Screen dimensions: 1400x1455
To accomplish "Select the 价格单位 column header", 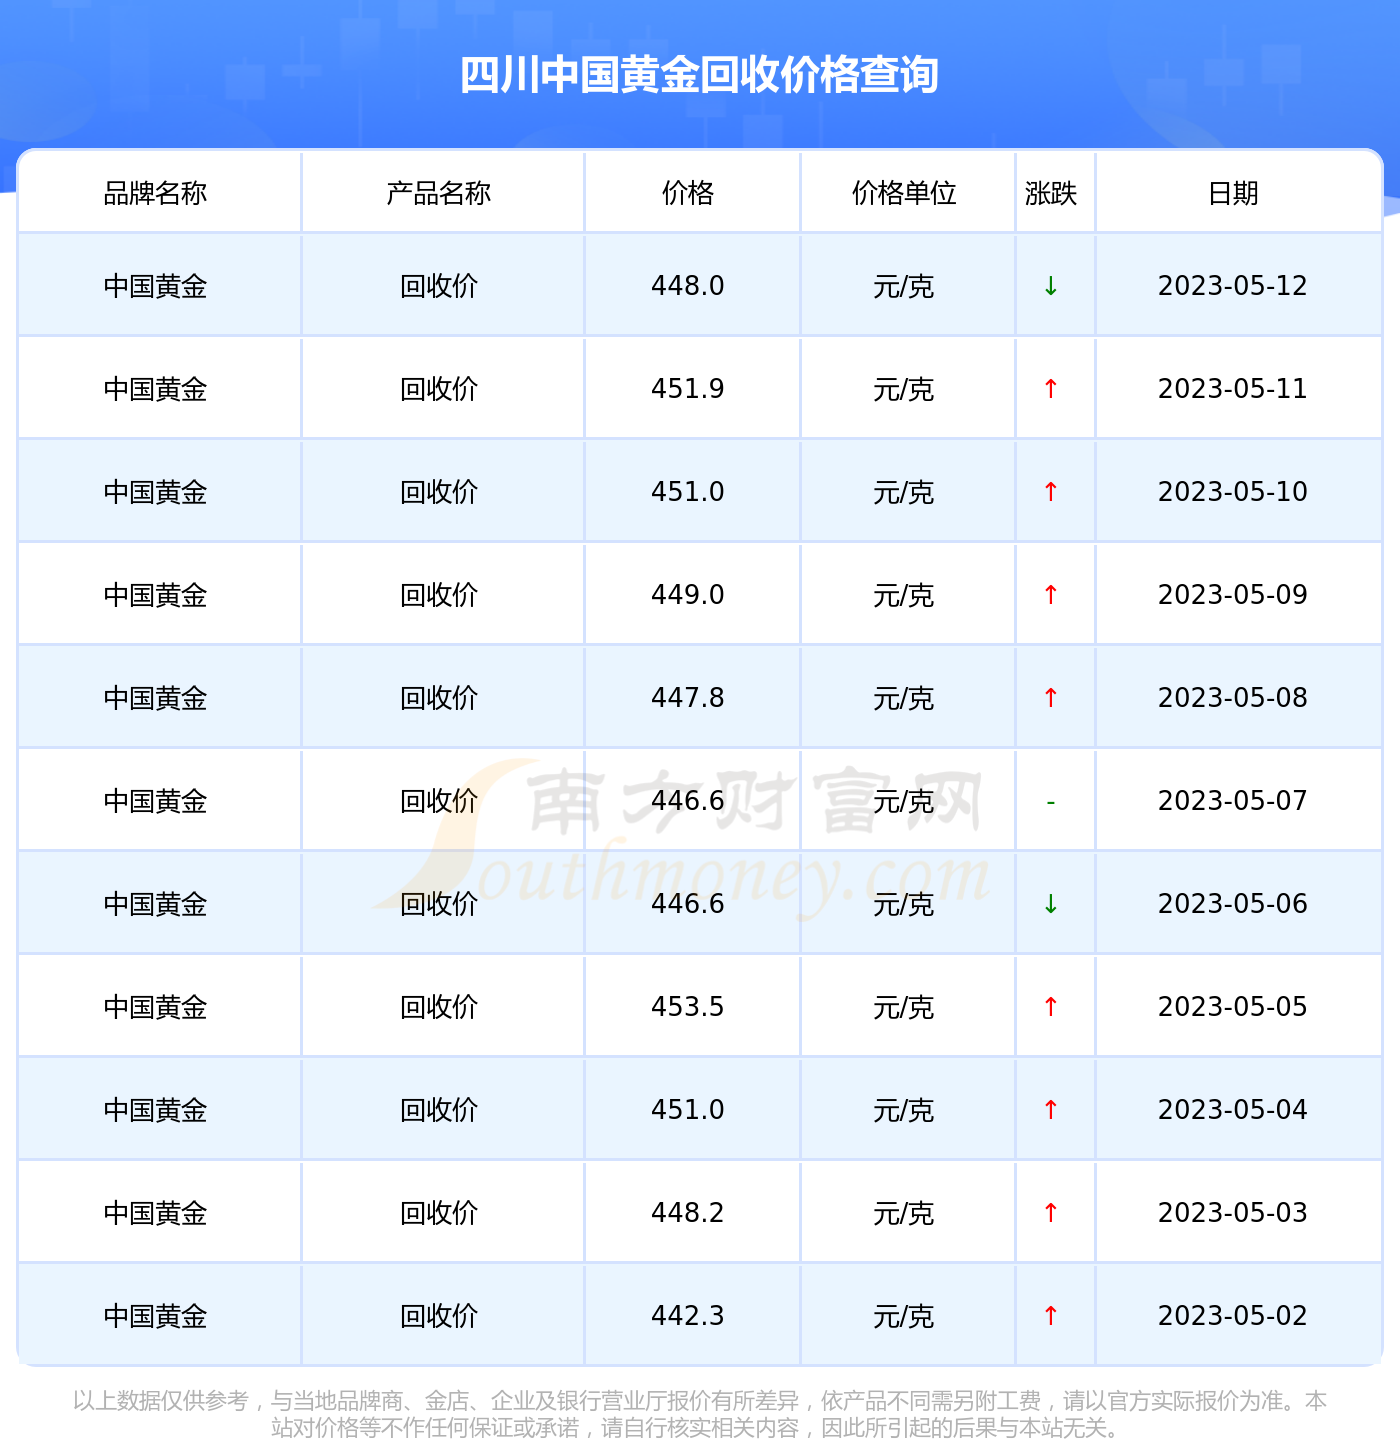I will (x=904, y=193).
